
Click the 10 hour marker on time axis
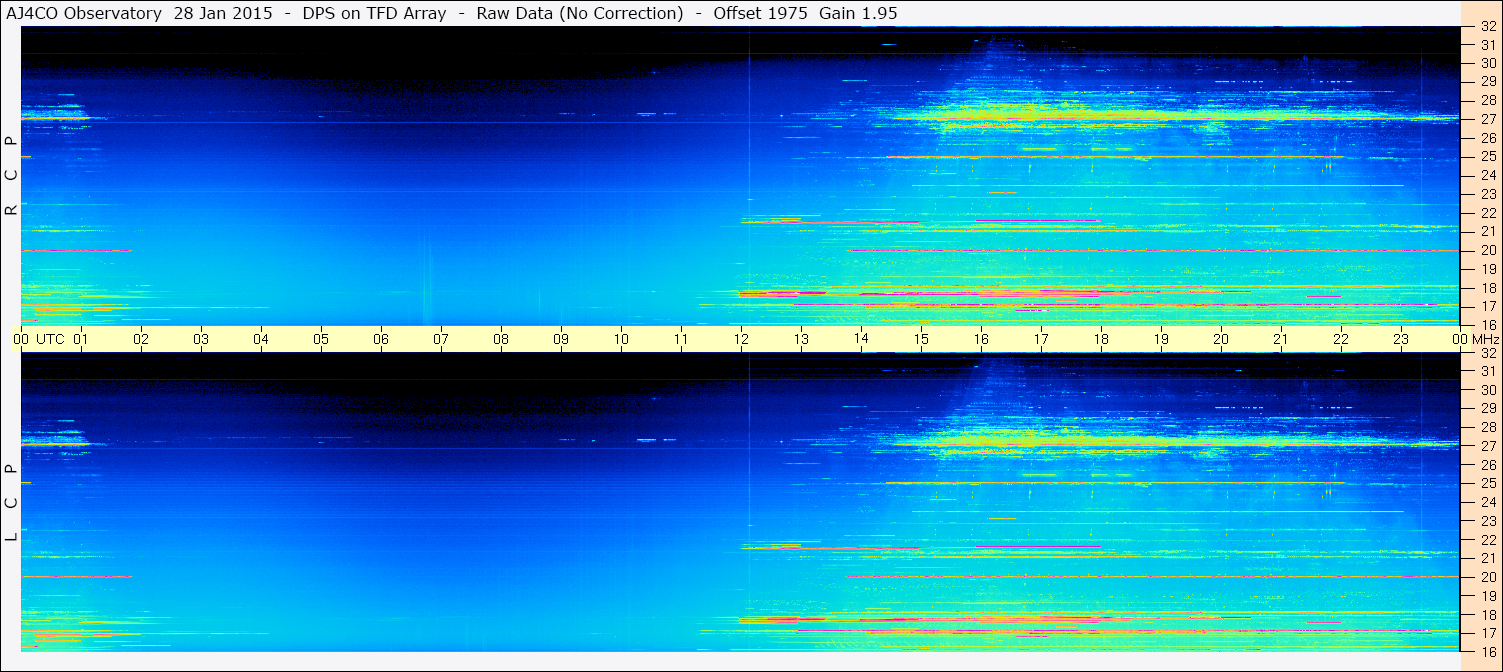[621, 339]
